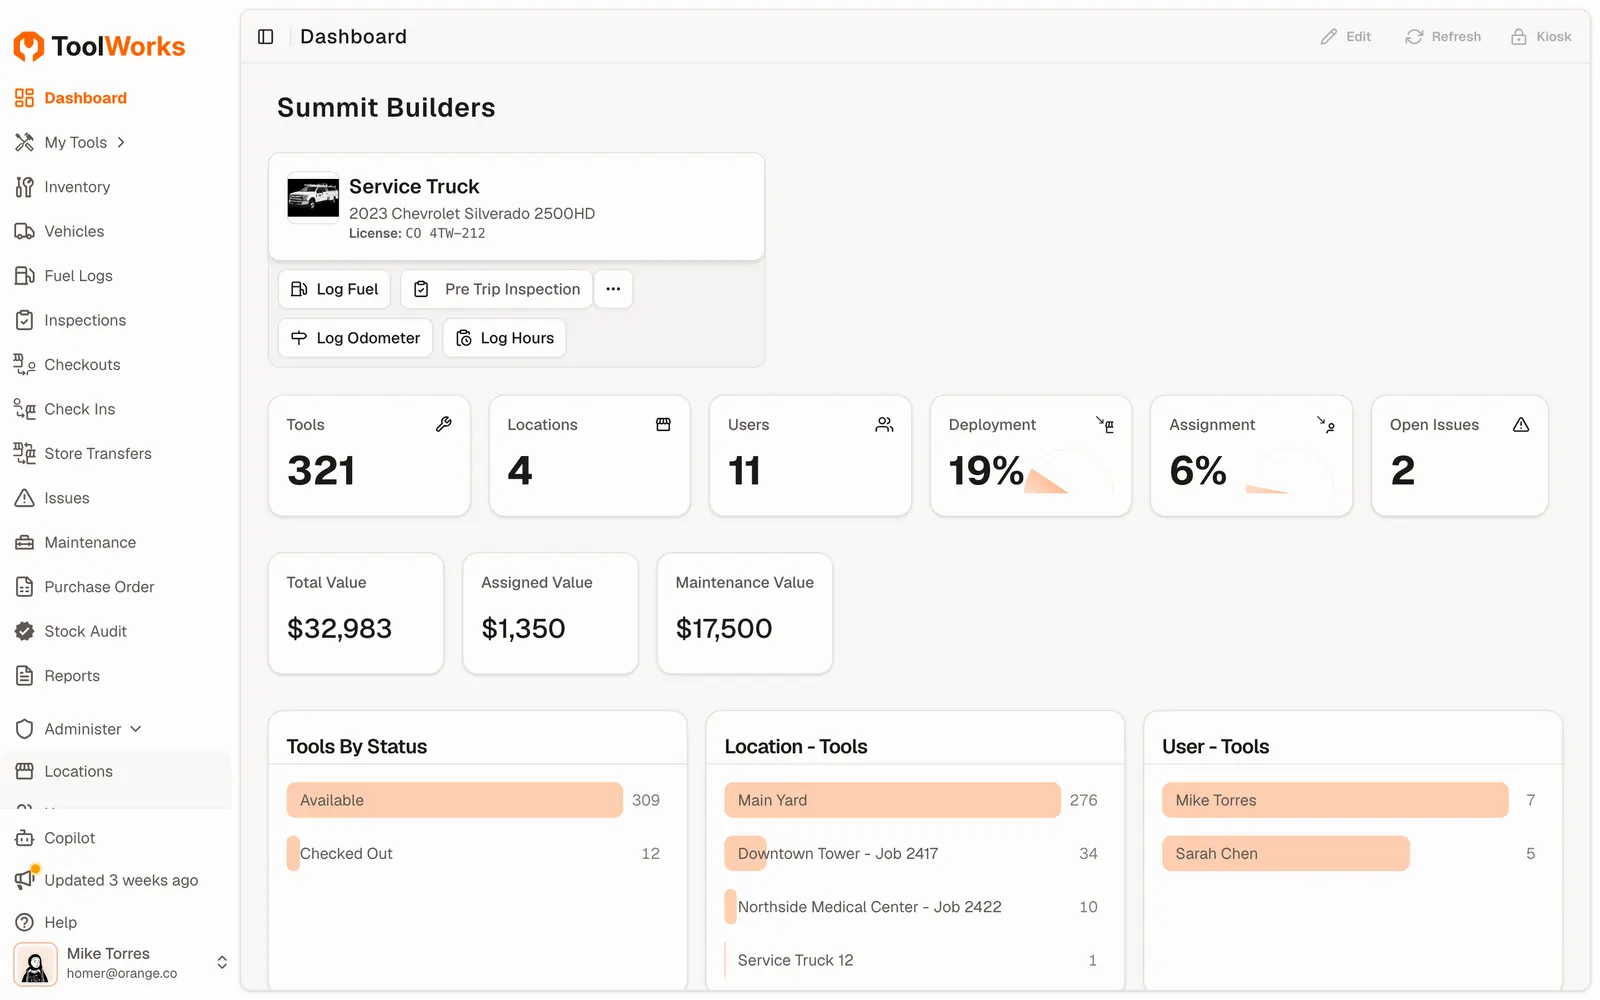Viewport: 1600px width, 1000px height.
Task: Open the Dashboard sidebar icon
Action: click(24, 98)
